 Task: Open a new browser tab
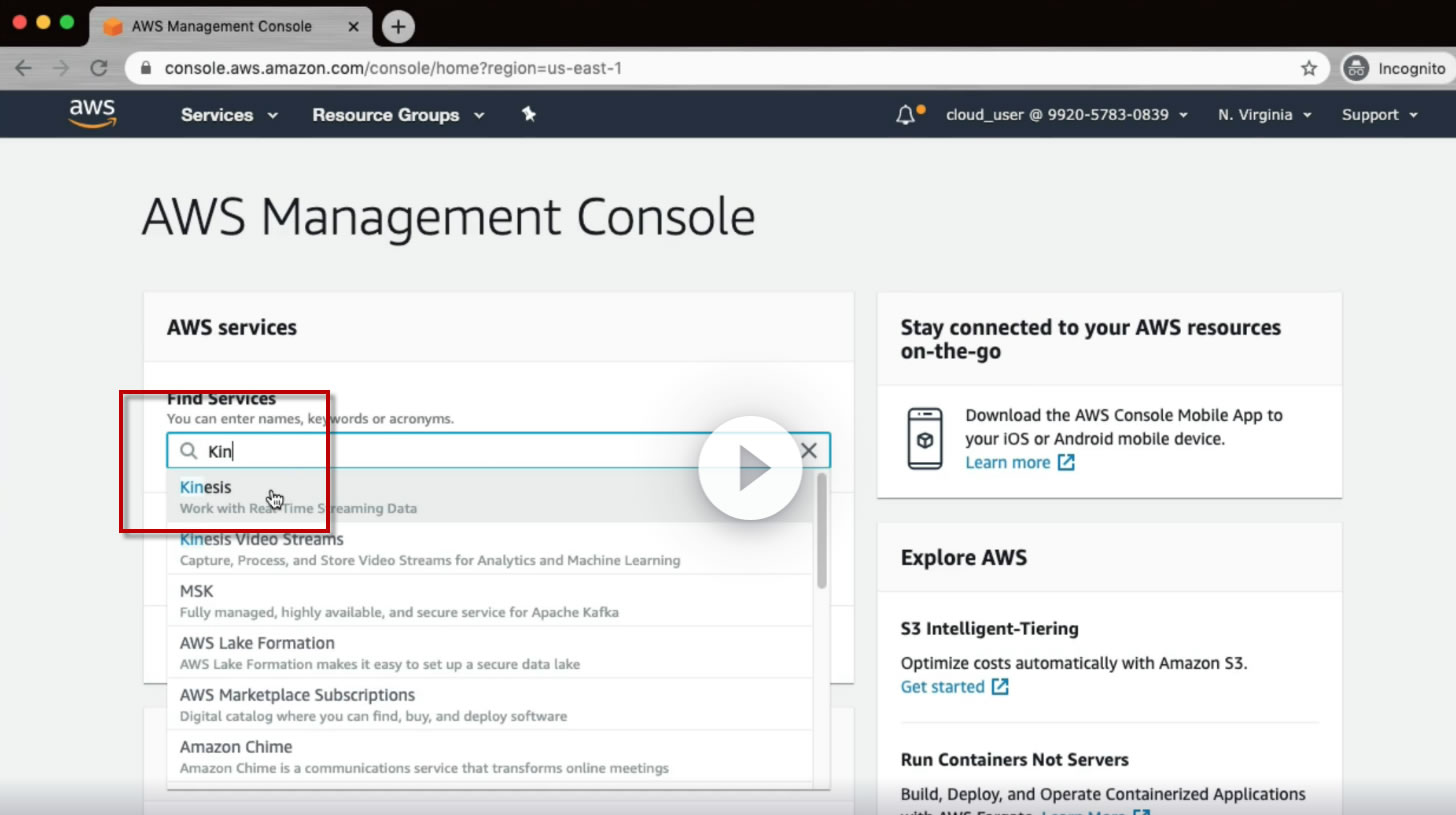coord(398,27)
